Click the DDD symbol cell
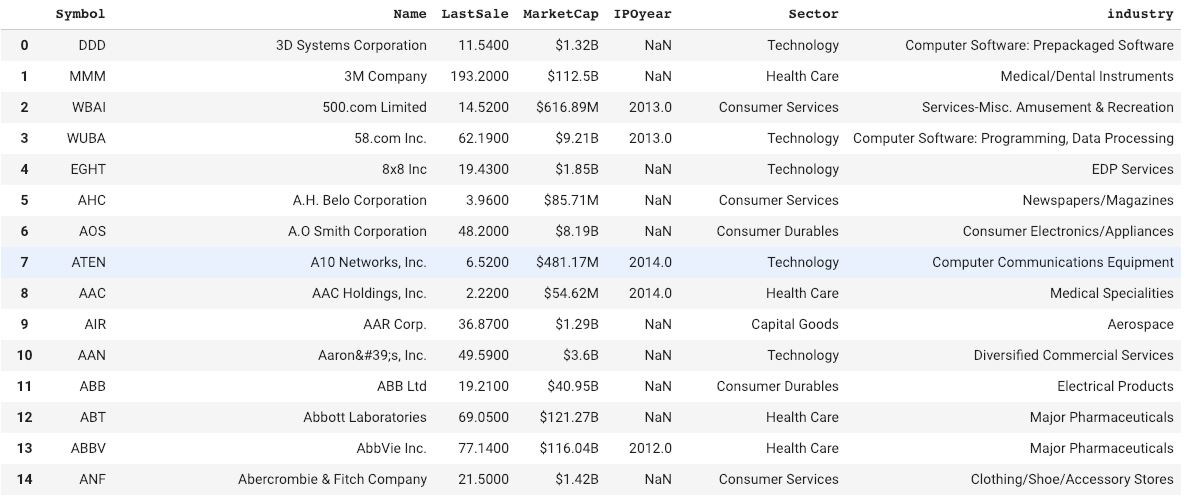Image resolution: width=1202 pixels, height=500 pixels. click(92, 45)
